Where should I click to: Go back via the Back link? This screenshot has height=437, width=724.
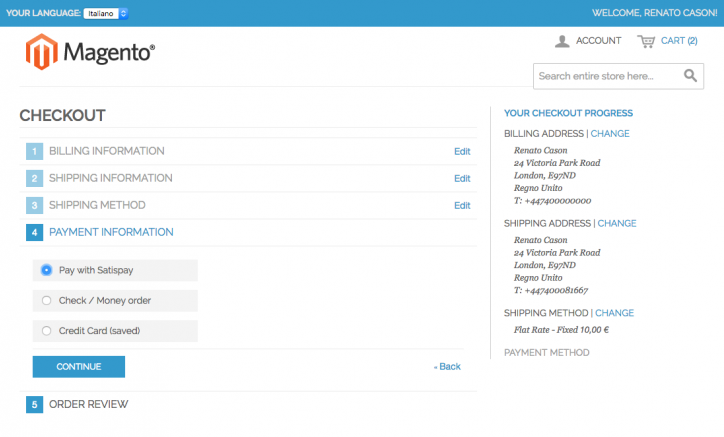(447, 367)
